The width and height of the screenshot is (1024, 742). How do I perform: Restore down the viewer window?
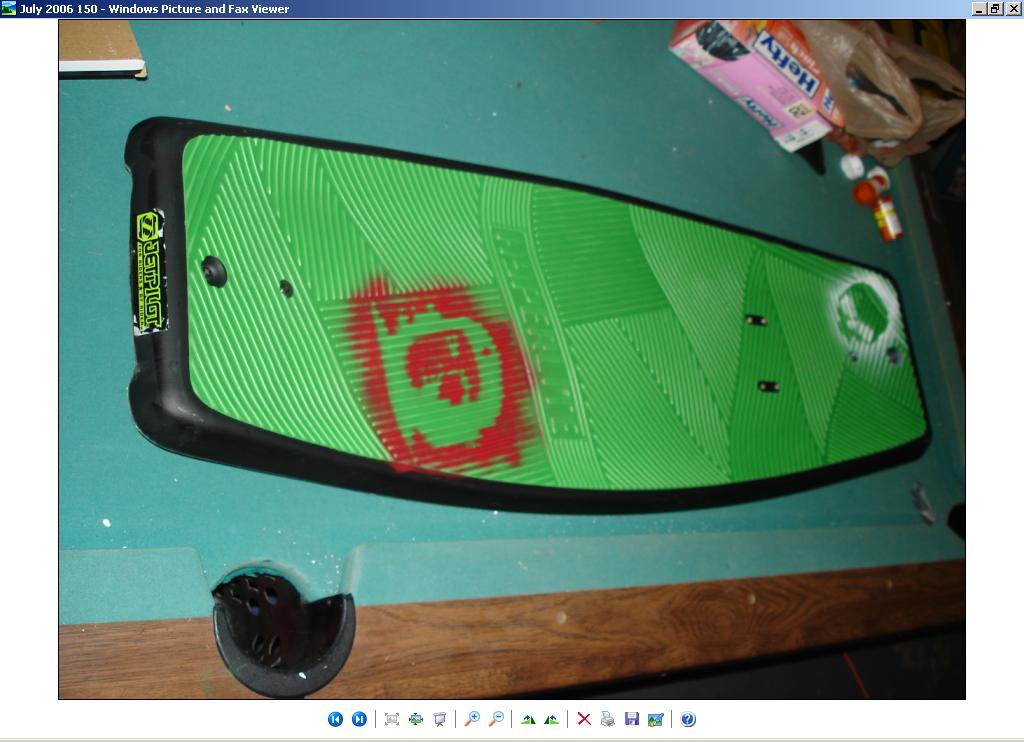996,9
